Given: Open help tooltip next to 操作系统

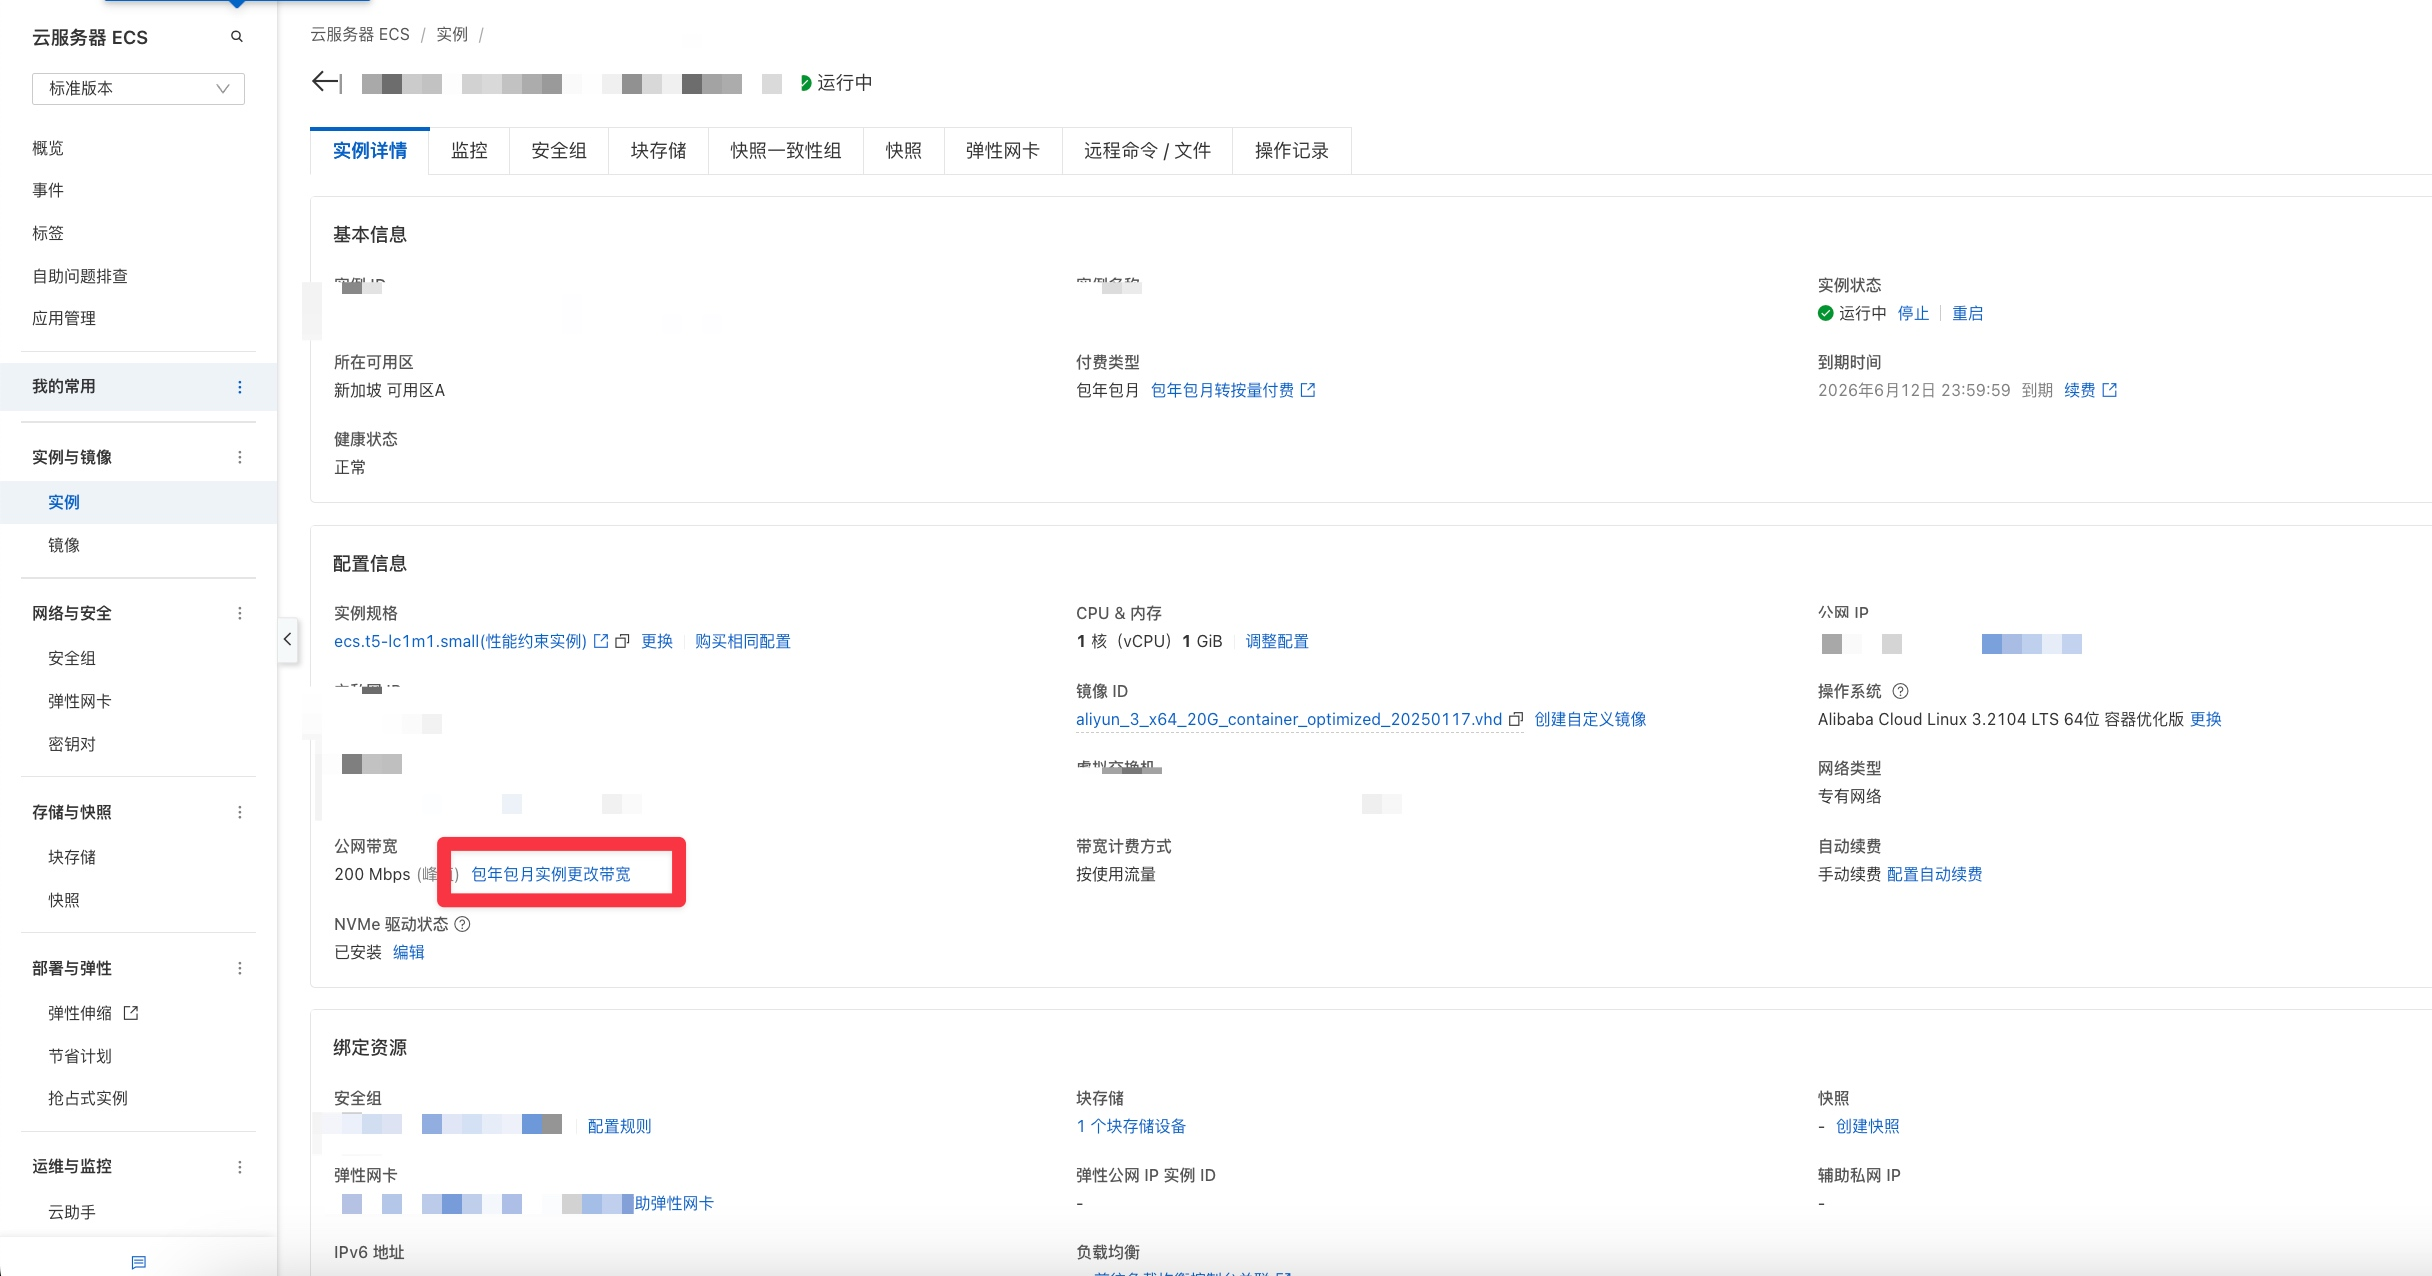Looking at the screenshot, I should click(x=1901, y=691).
